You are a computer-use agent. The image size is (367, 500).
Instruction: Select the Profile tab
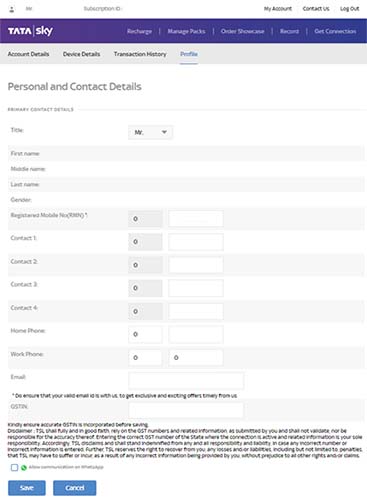tap(189, 54)
